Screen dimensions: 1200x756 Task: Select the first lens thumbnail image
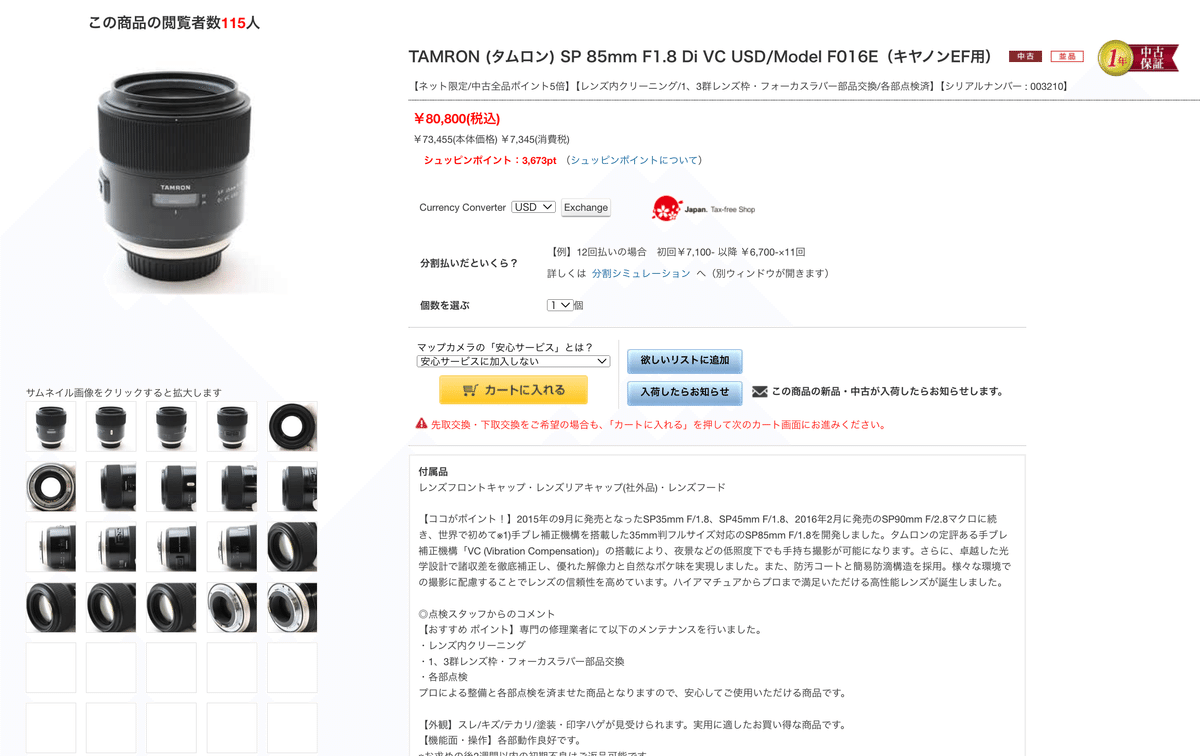point(51,427)
